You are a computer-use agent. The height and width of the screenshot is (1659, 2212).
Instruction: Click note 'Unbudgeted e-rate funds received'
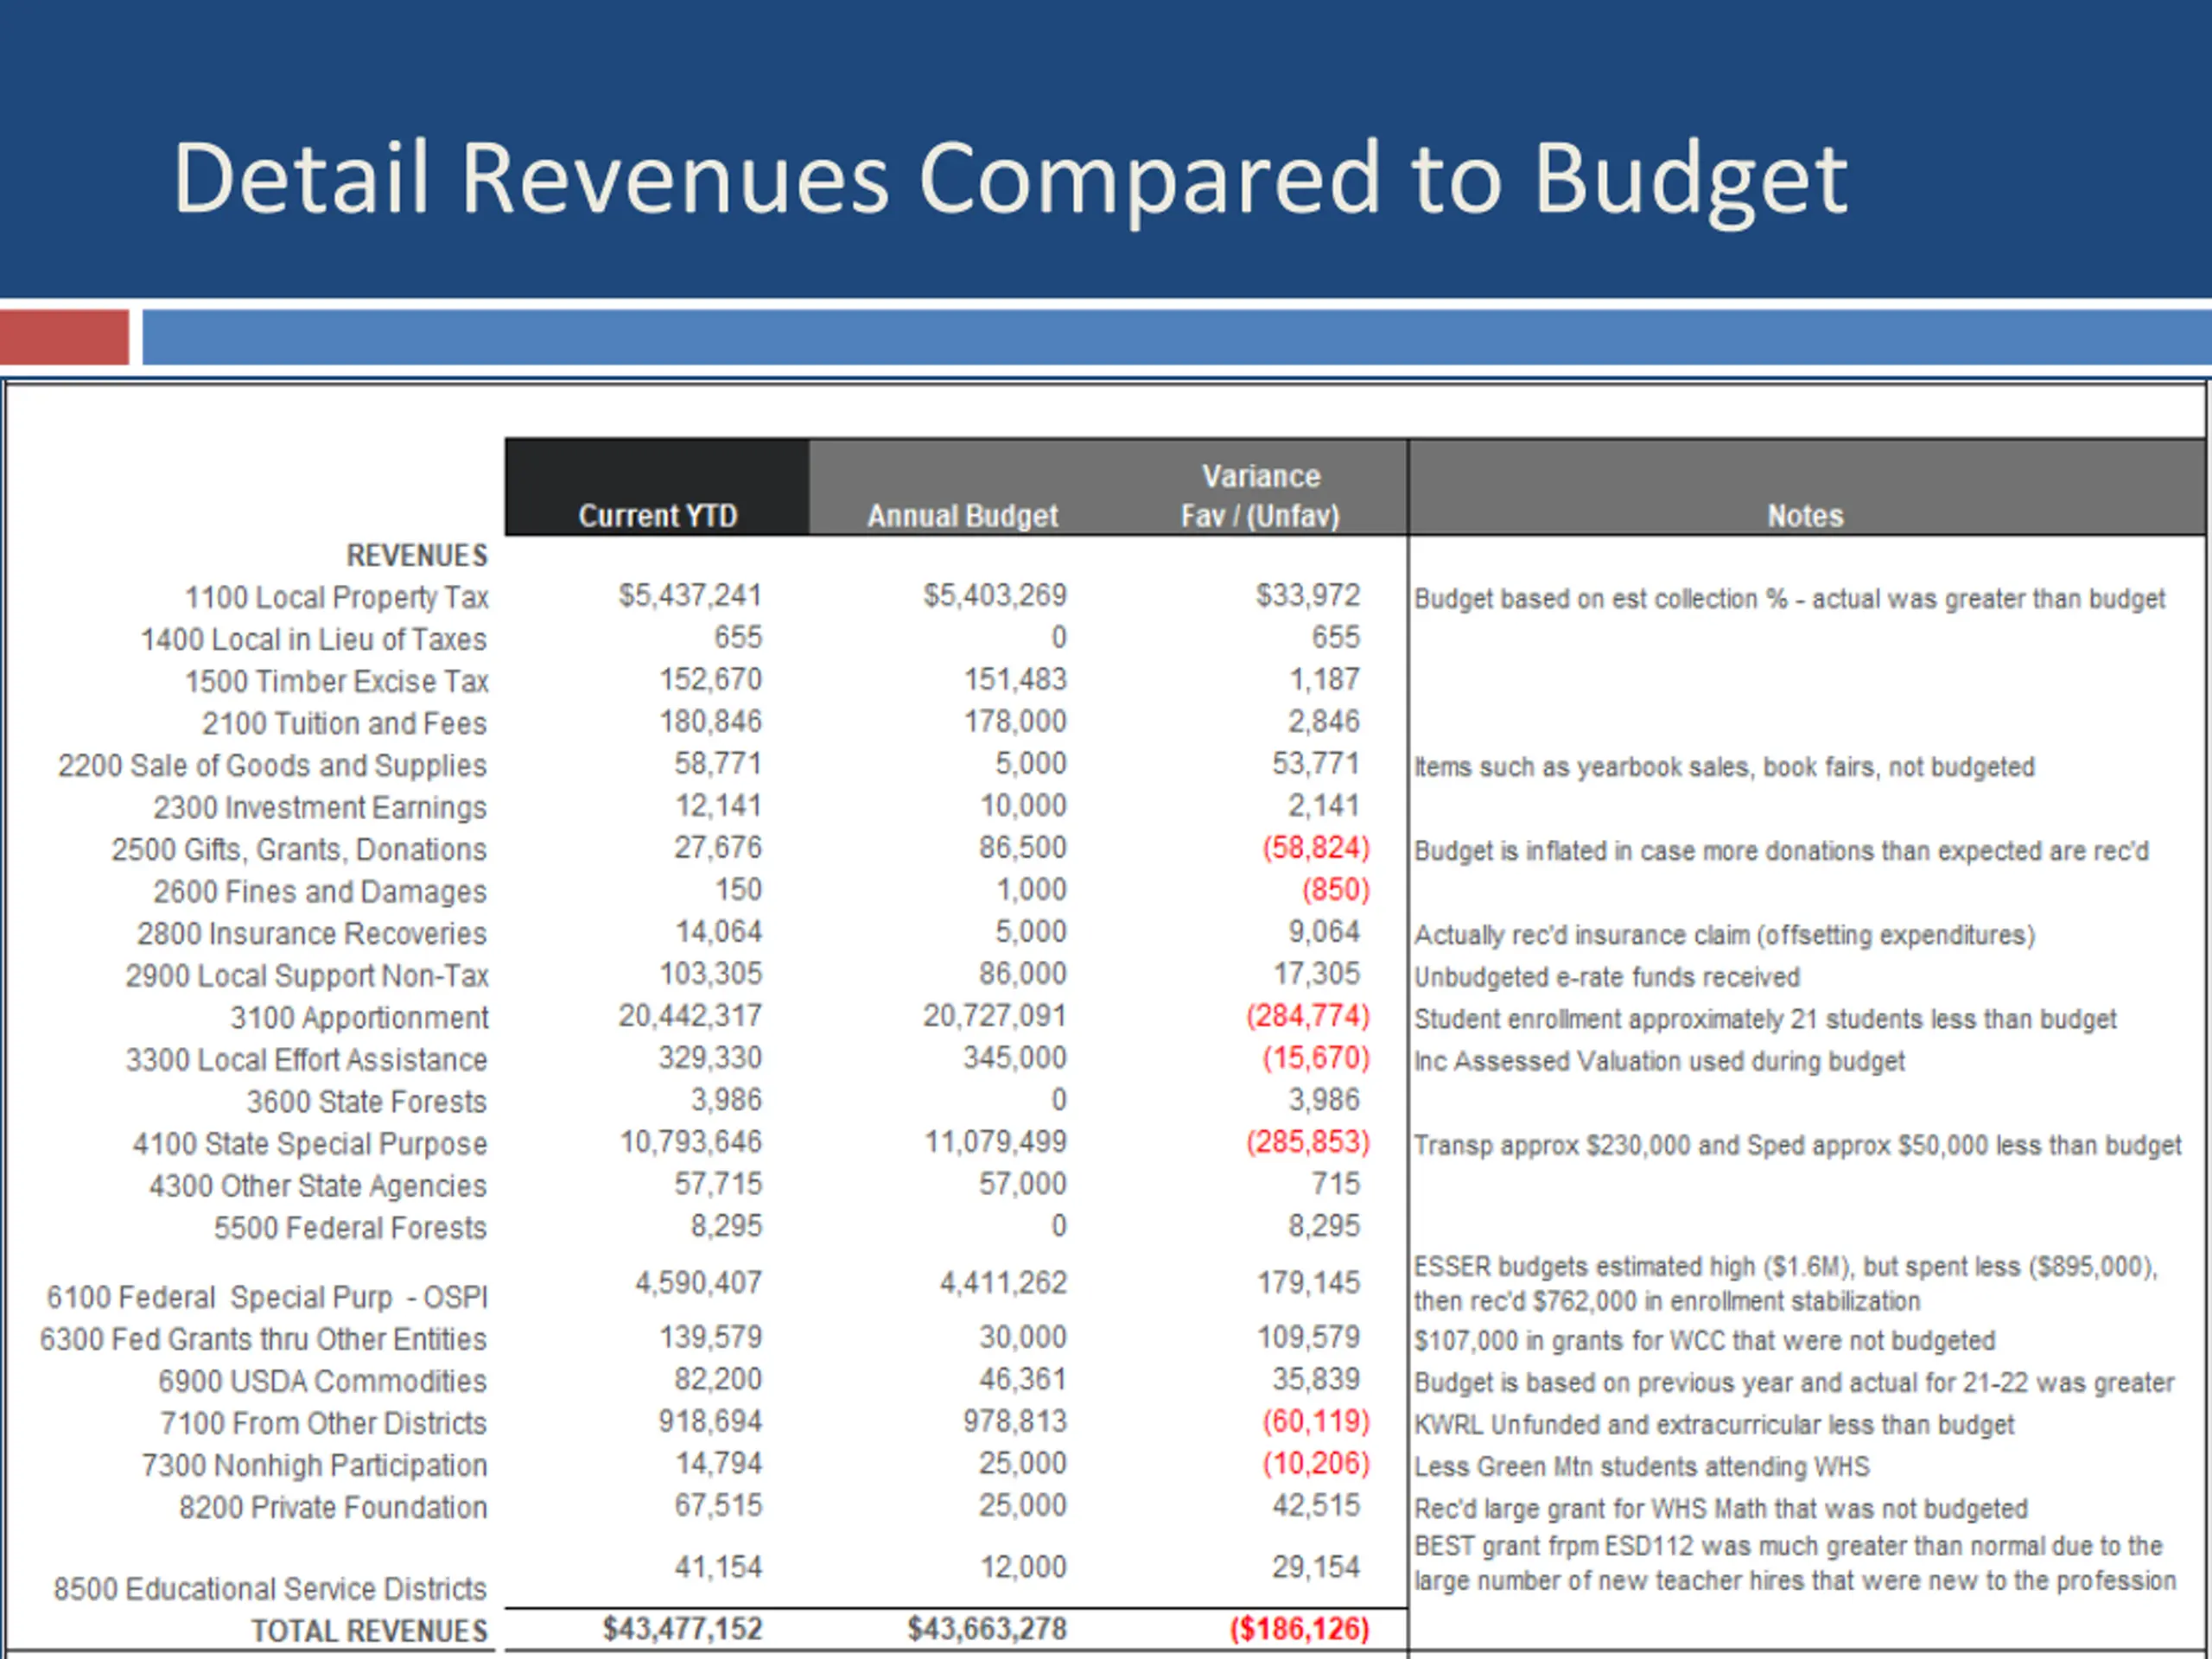[1606, 977]
